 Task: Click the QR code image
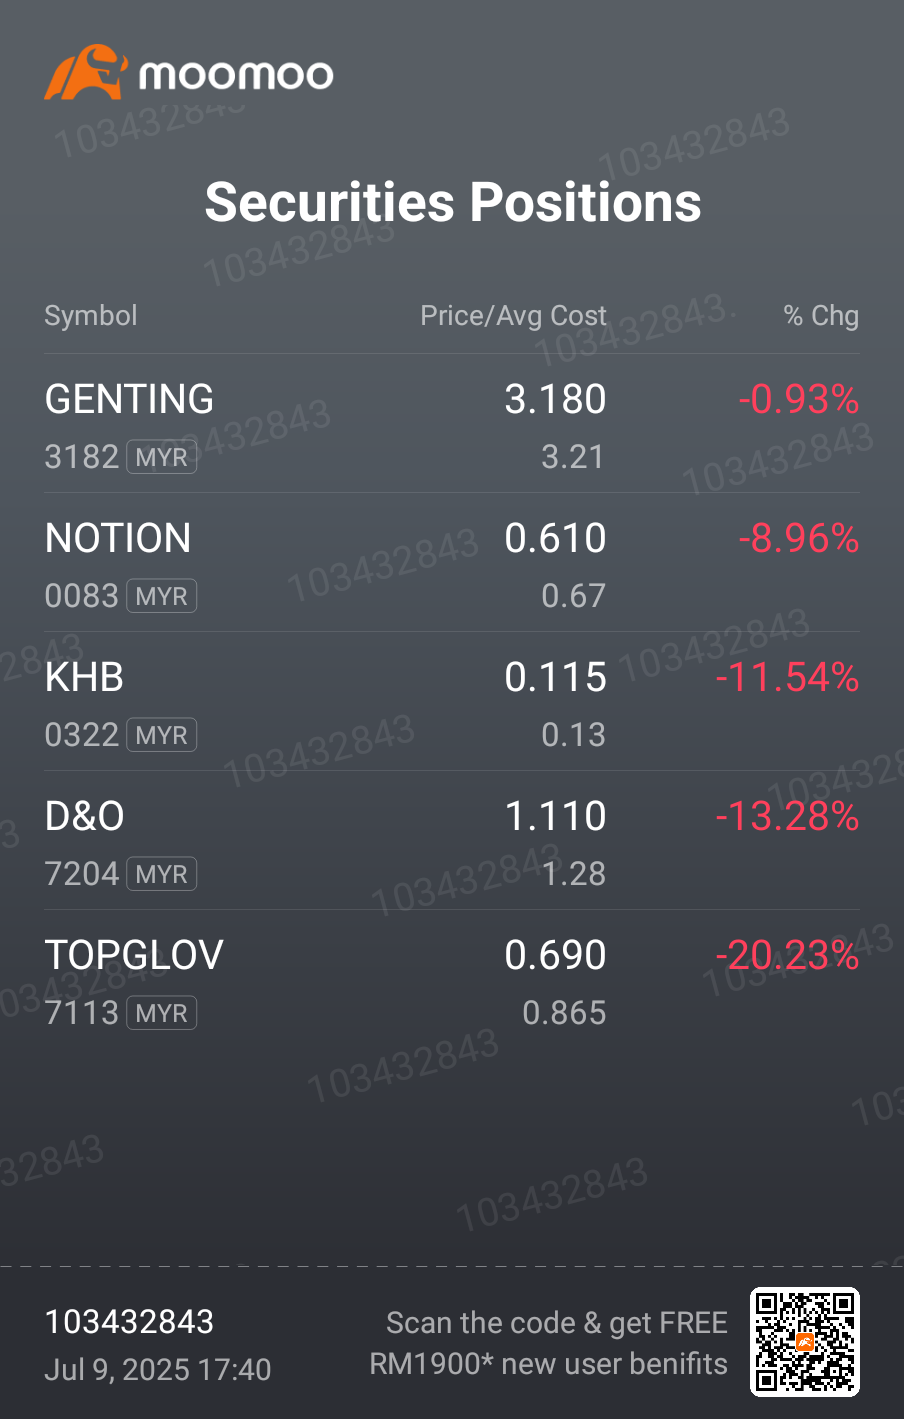805,1342
